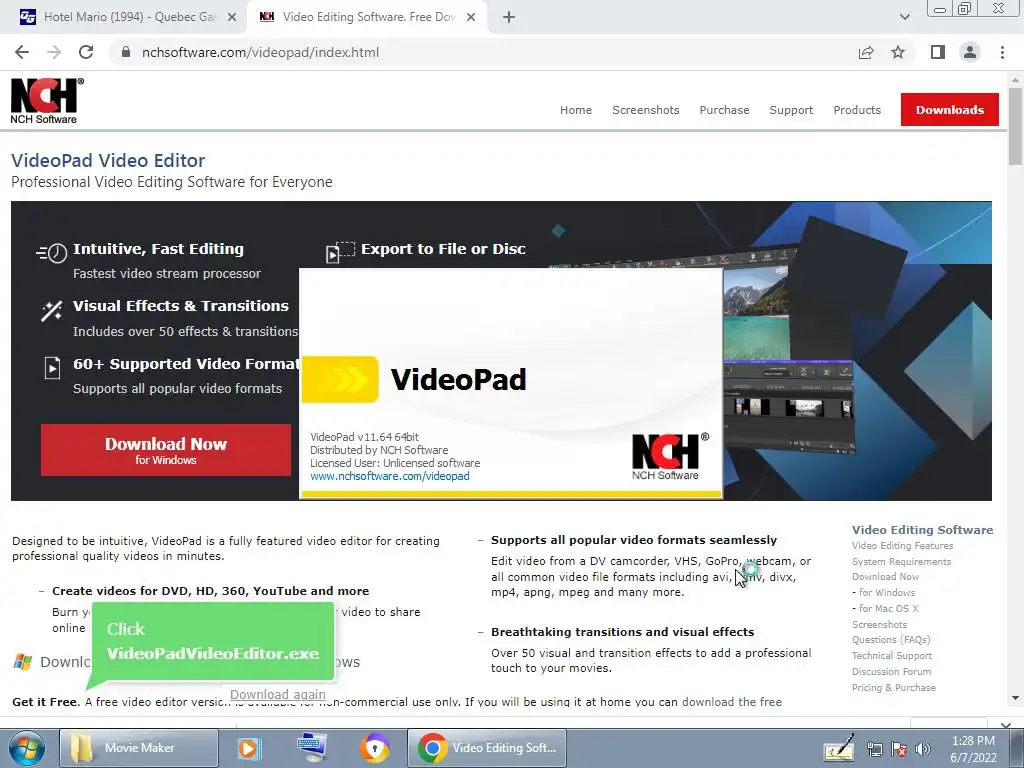Click Download Now for Windows button
The width and height of the screenshot is (1024, 768).
tap(166, 450)
